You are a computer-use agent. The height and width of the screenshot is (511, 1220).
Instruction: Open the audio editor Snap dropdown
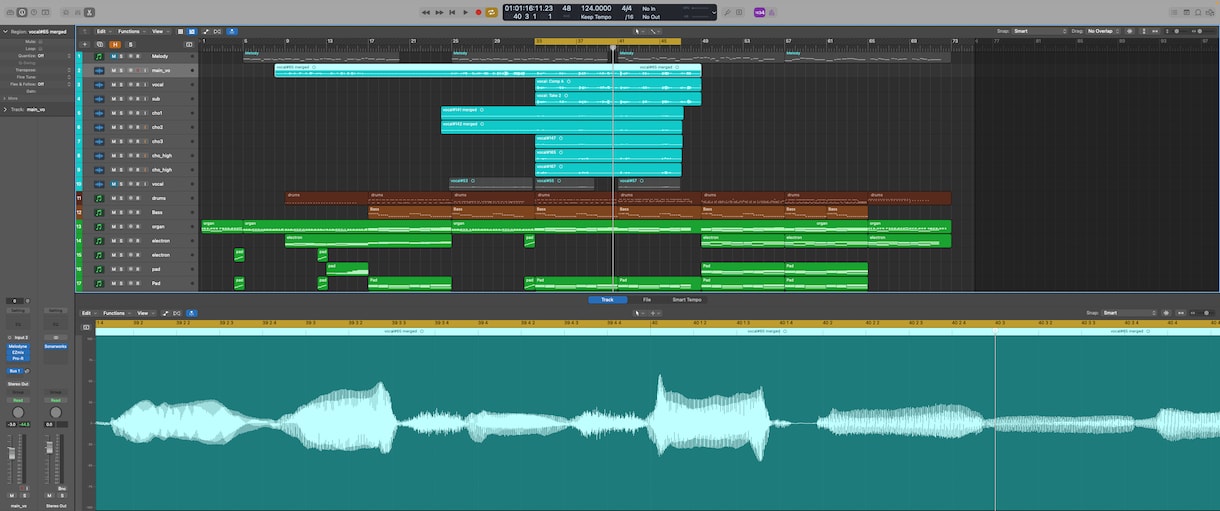[x=1129, y=313]
